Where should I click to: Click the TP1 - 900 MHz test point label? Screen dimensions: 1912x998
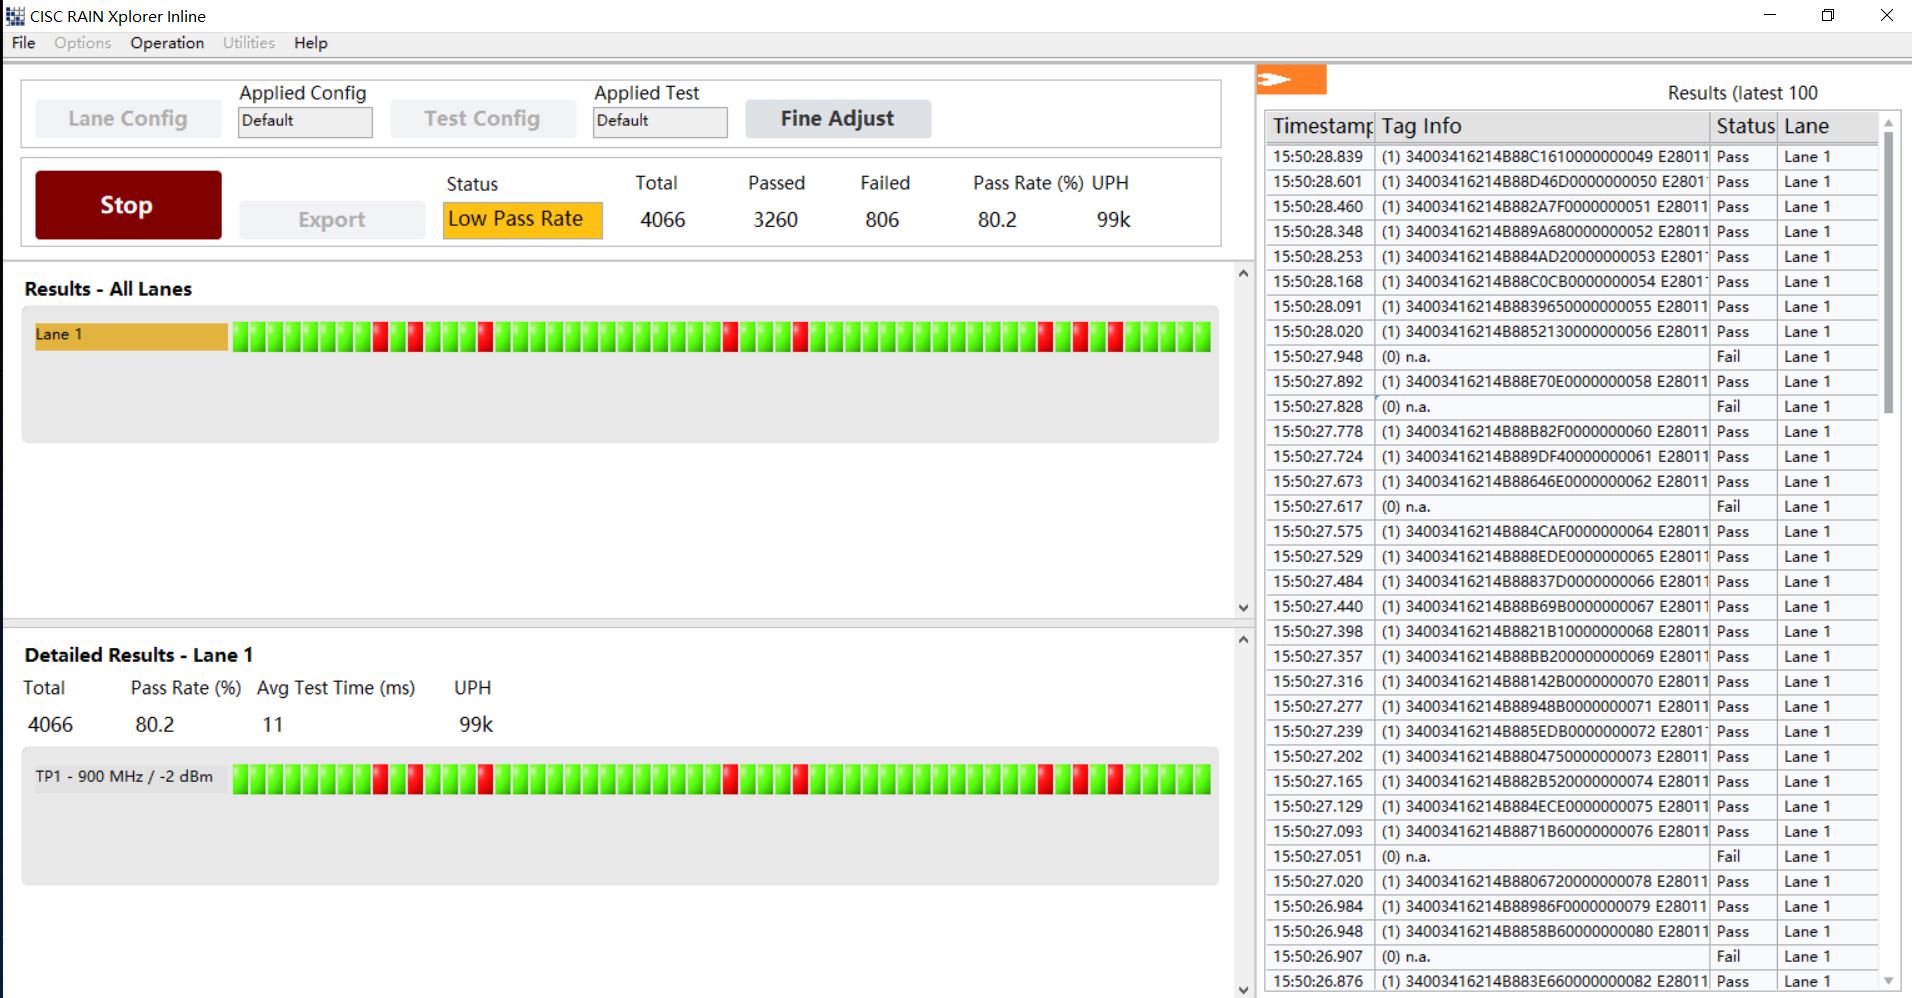tap(124, 777)
